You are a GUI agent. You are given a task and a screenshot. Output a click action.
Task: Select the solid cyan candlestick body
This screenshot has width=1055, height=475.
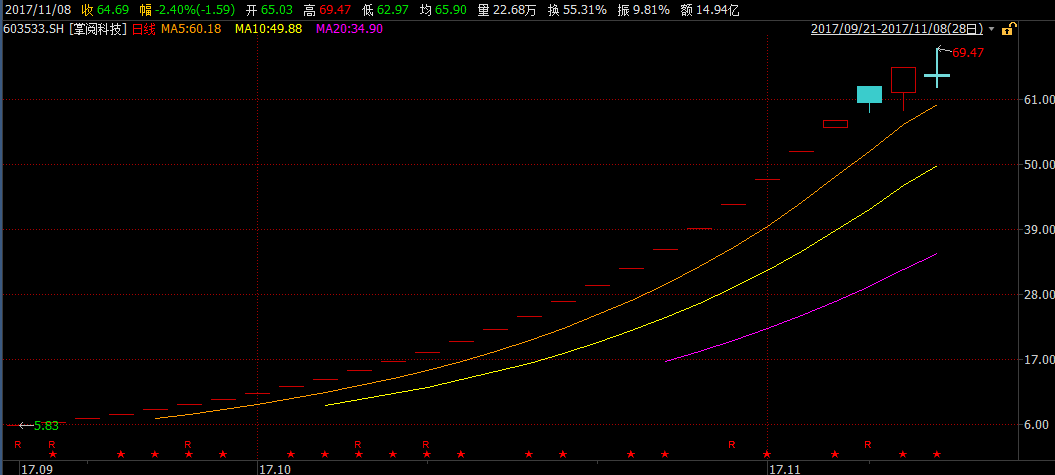pyautogui.click(x=869, y=95)
